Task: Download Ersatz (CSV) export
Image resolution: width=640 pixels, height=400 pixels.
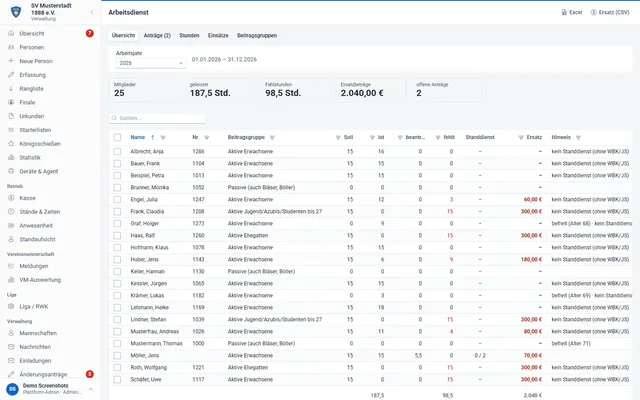Action: [610, 12]
